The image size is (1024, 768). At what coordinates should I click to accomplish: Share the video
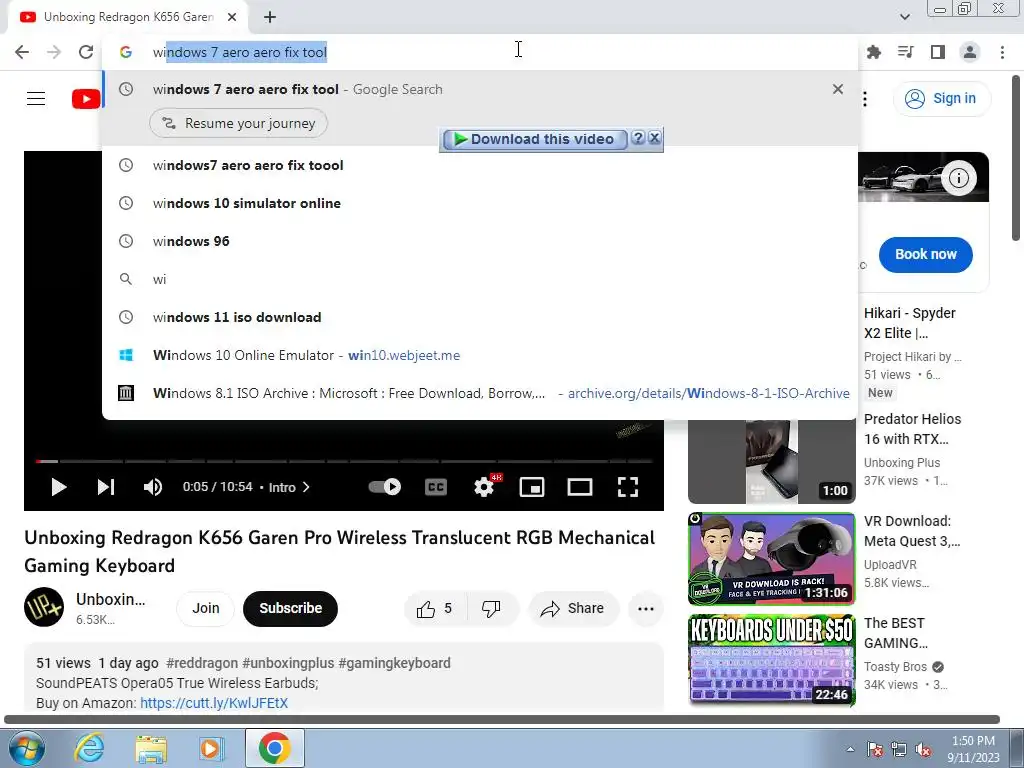point(573,609)
